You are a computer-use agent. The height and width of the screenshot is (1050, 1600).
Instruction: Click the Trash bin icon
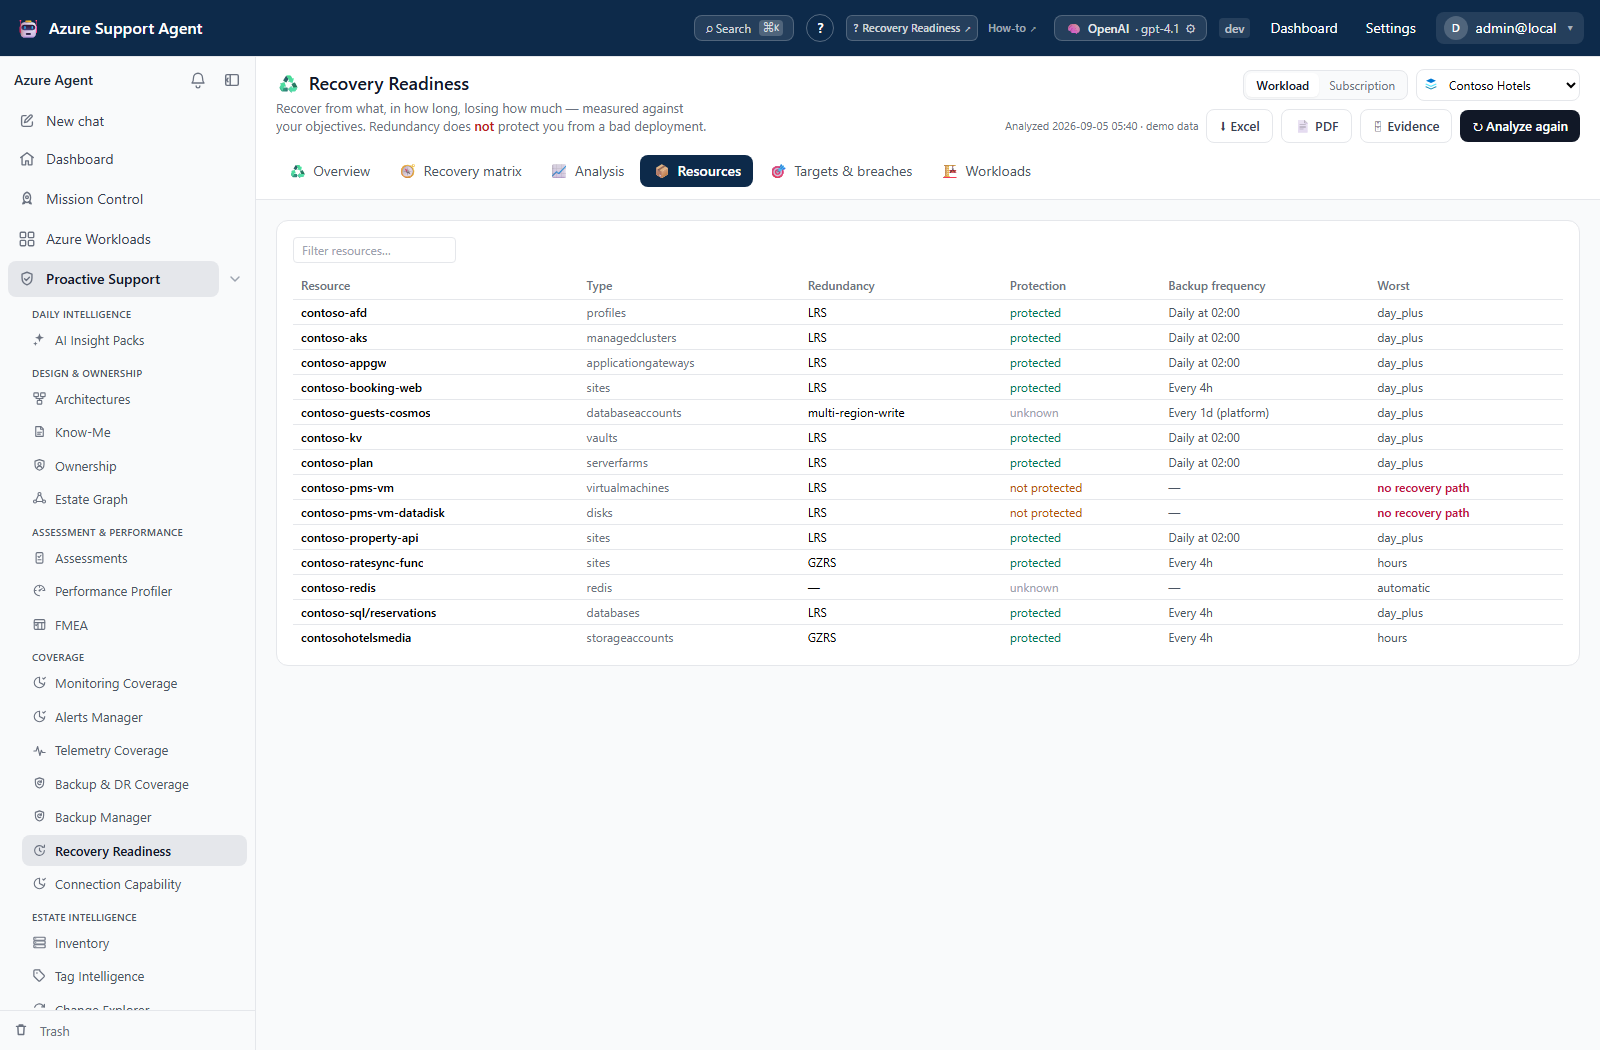click(21, 1030)
